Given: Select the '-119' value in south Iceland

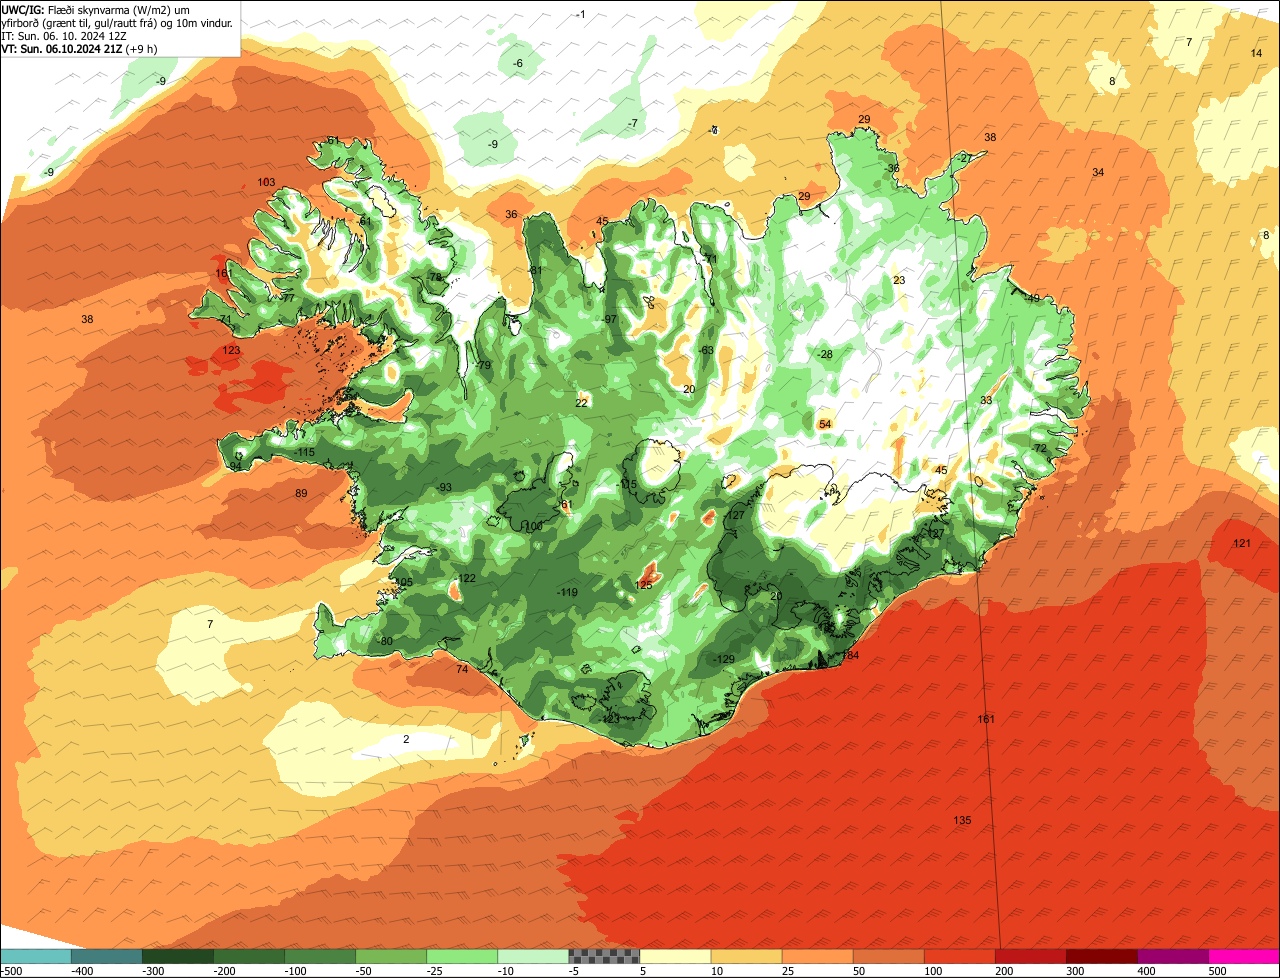Looking at the screenshot, I should (x=566, y=592).
